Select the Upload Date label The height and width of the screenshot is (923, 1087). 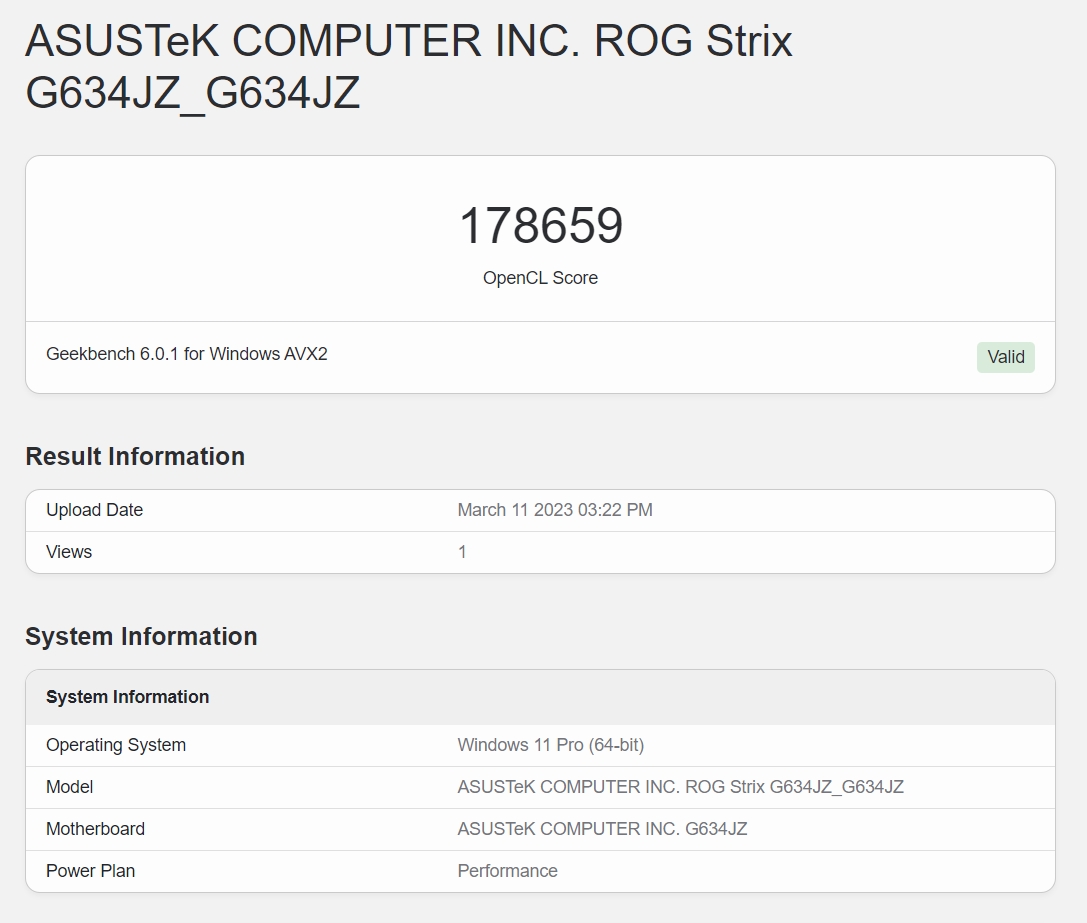click(94, 510)
